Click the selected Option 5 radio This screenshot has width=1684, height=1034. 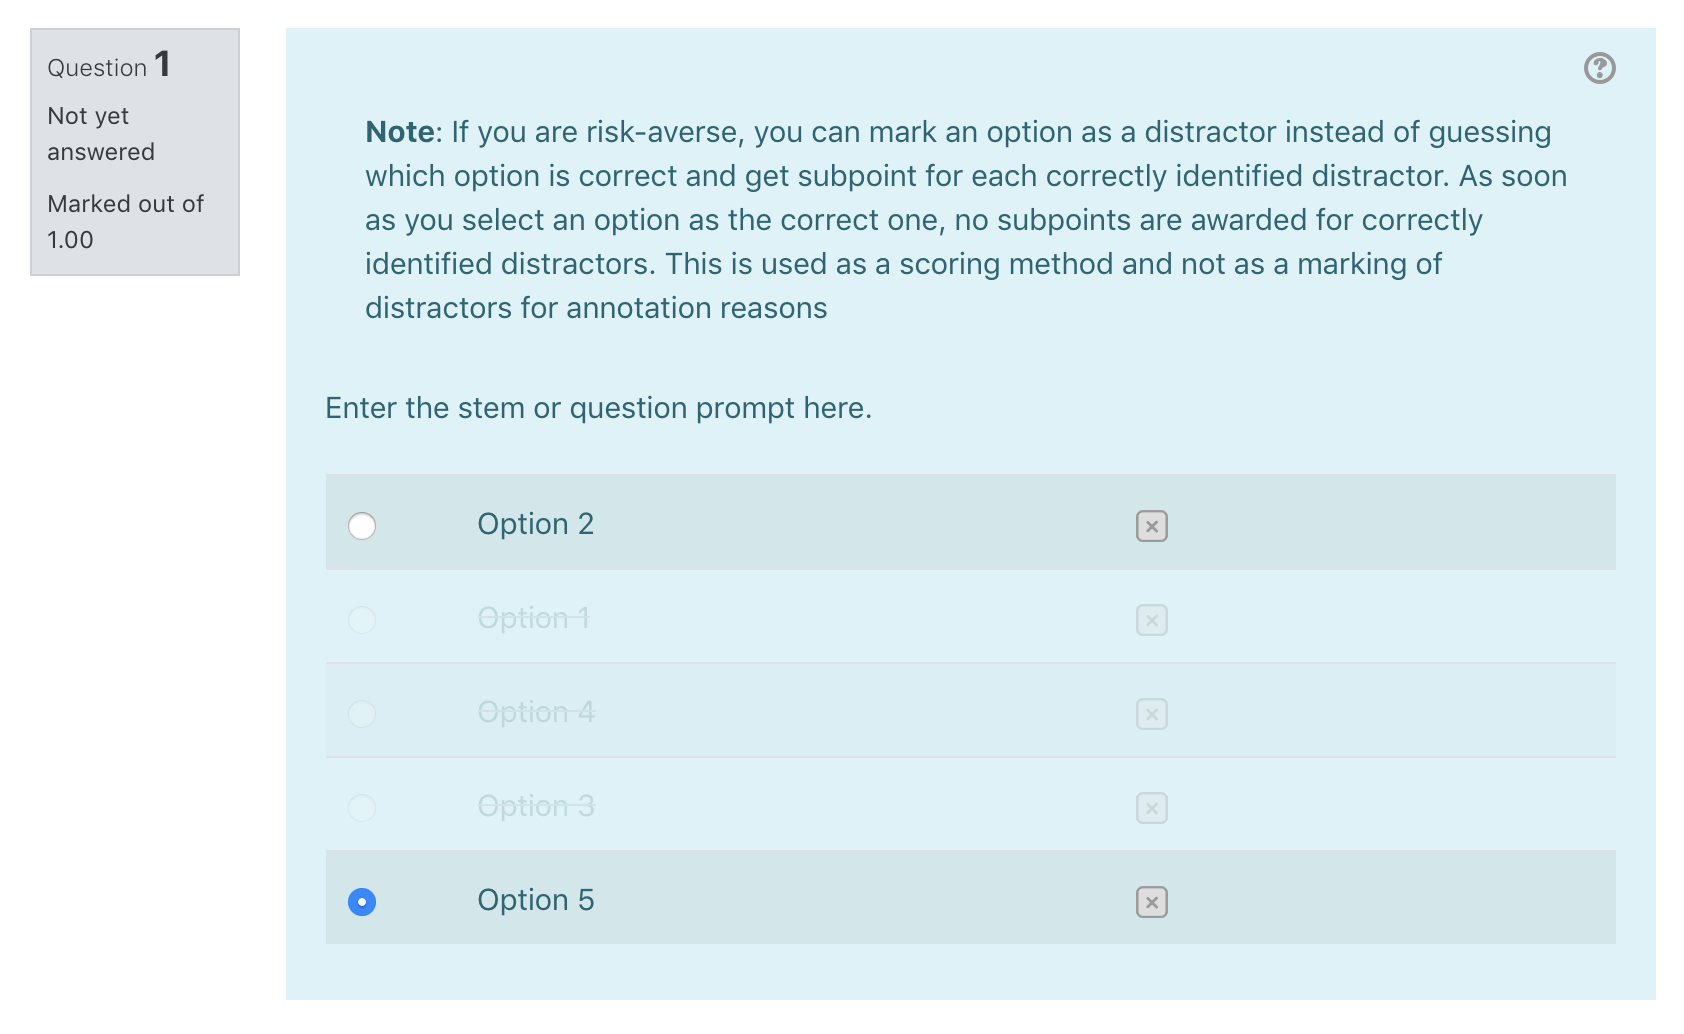pos(362,902)
